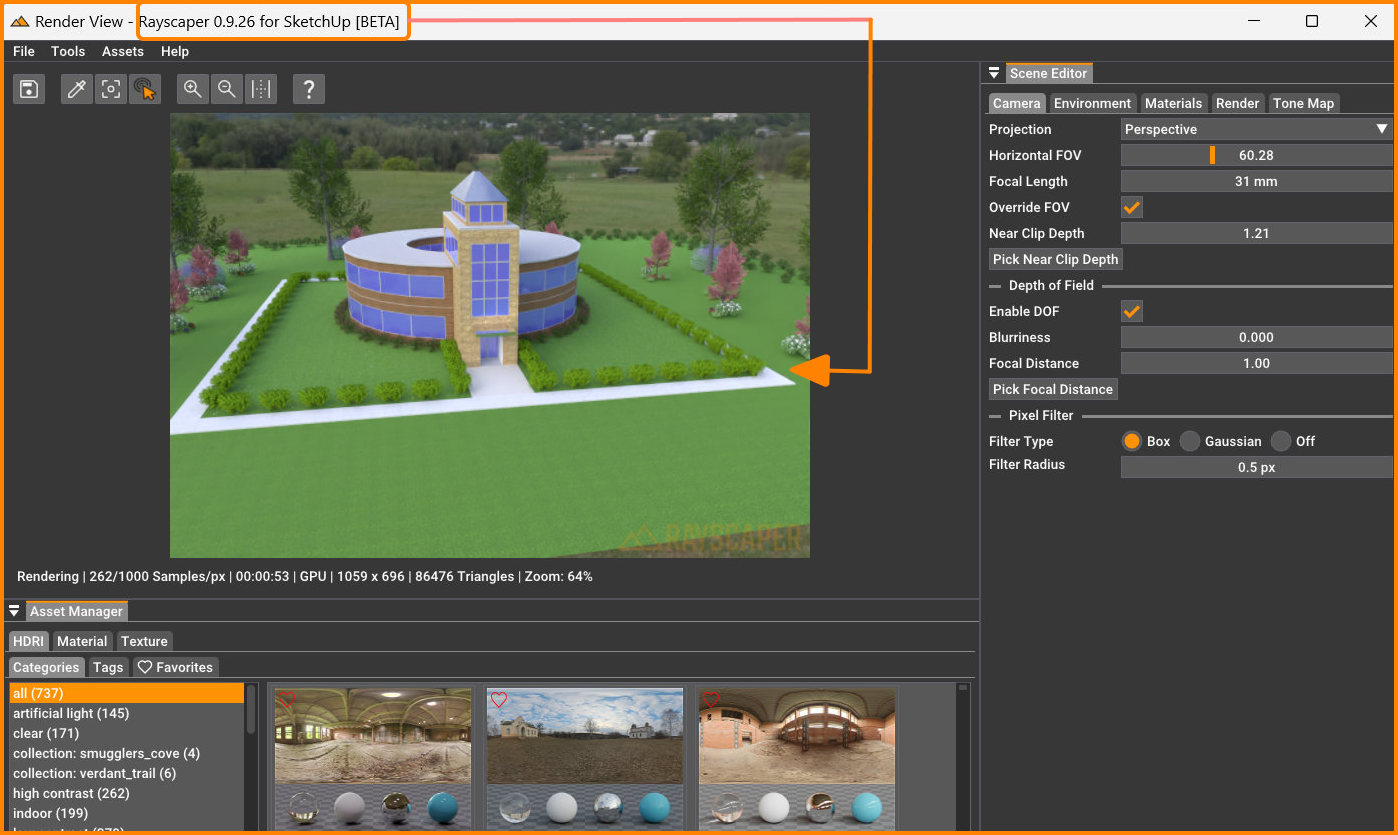This screenshot has height=835, width=1398.
Task: Disable the Override FOV checkbox
Action: pyautogui.click(x=1132, y=207)
